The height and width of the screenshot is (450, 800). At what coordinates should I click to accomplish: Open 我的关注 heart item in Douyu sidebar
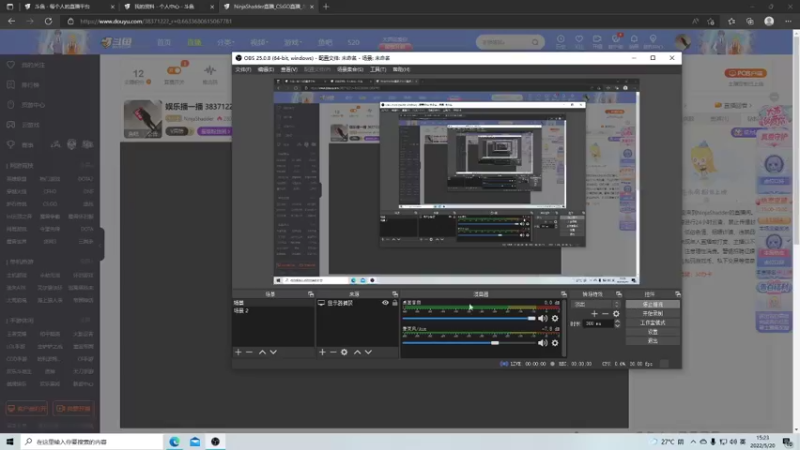[x=26, y=65]
